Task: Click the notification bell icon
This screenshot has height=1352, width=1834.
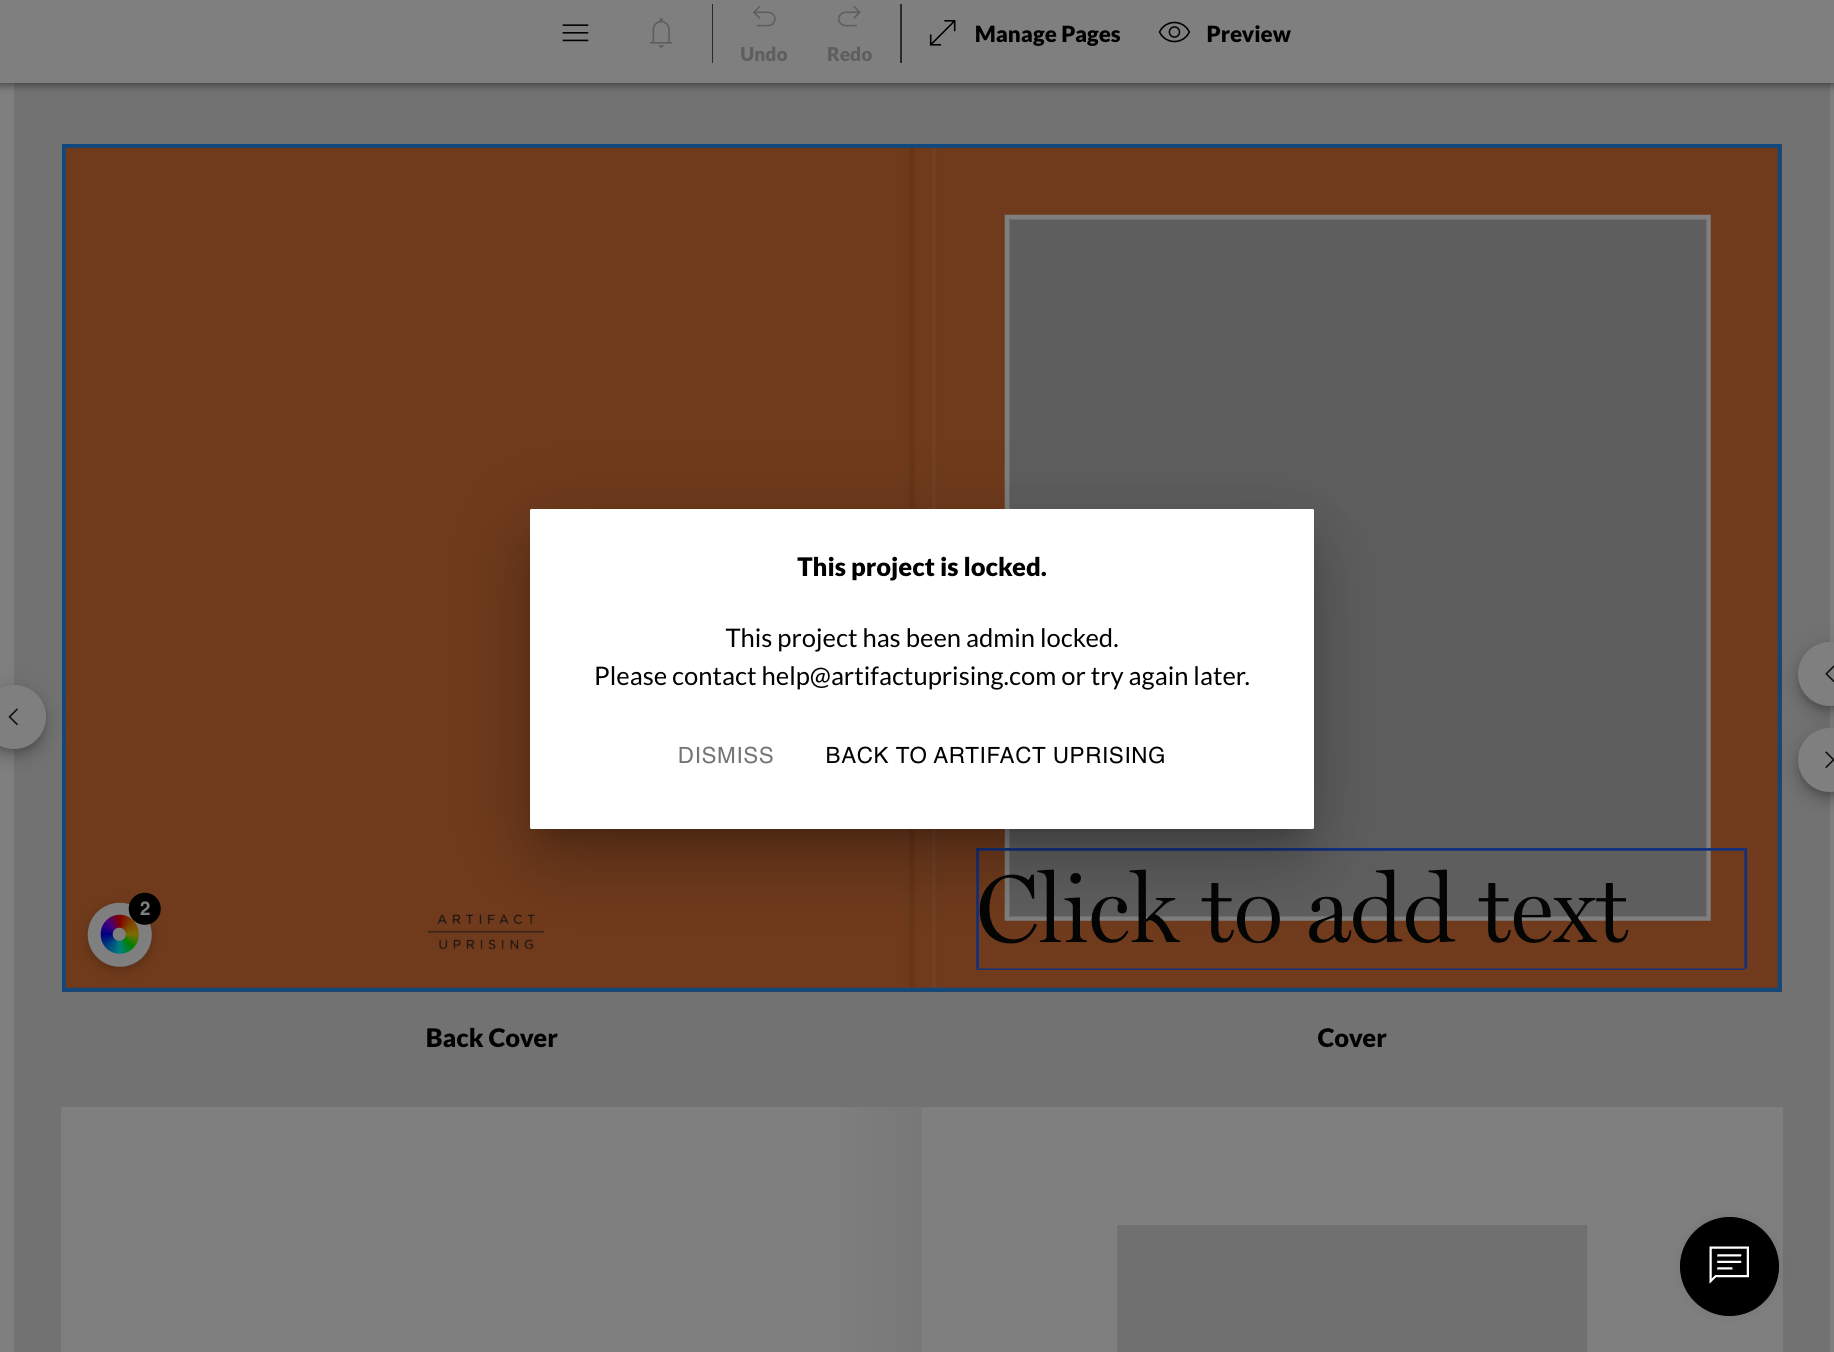Action: [x=661, y=33]
